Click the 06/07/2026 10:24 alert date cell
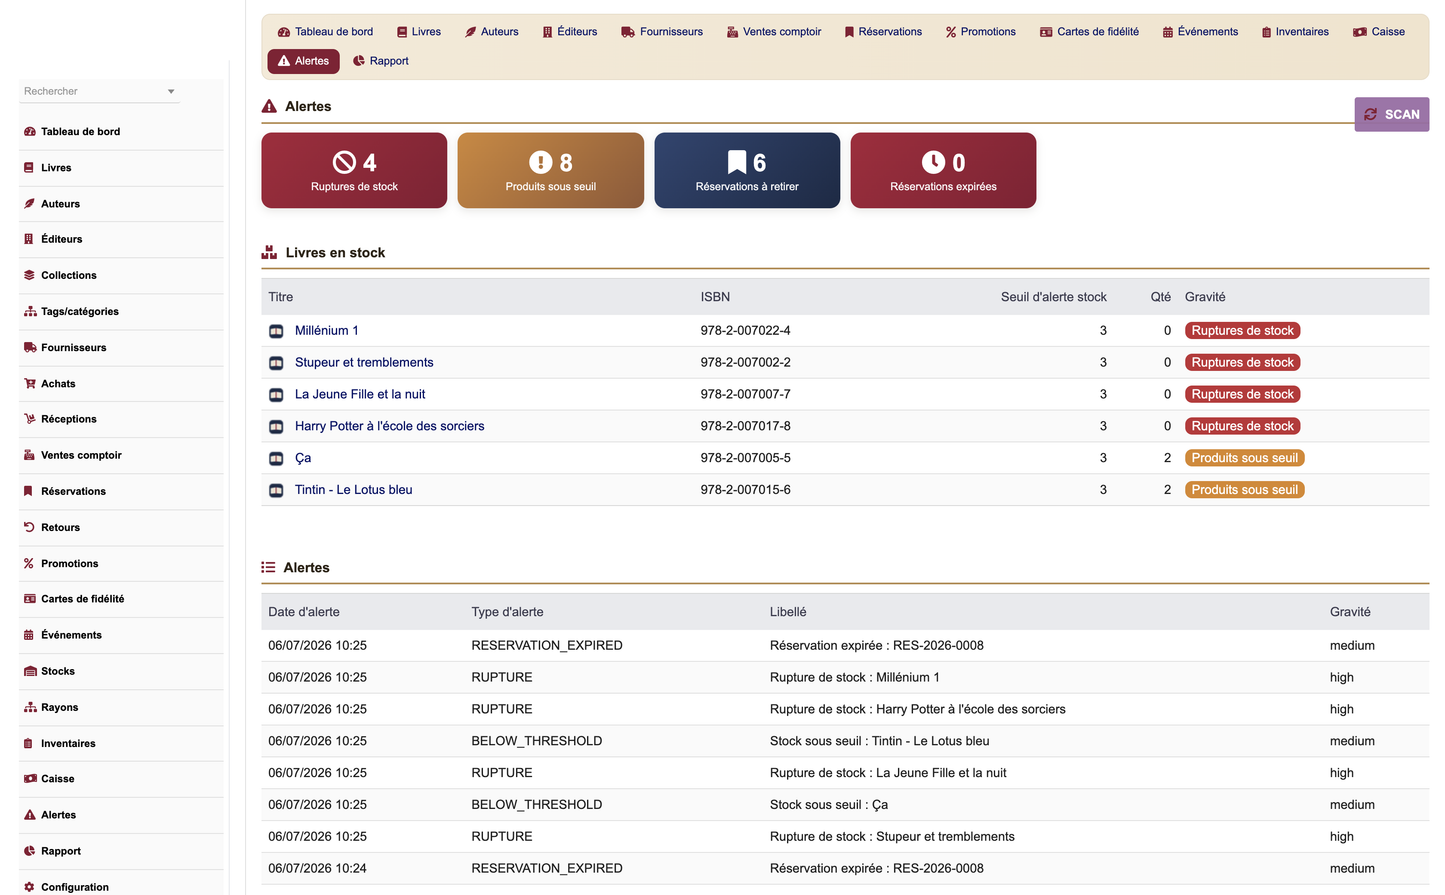The image size is (1445, 895). [317, 869]
